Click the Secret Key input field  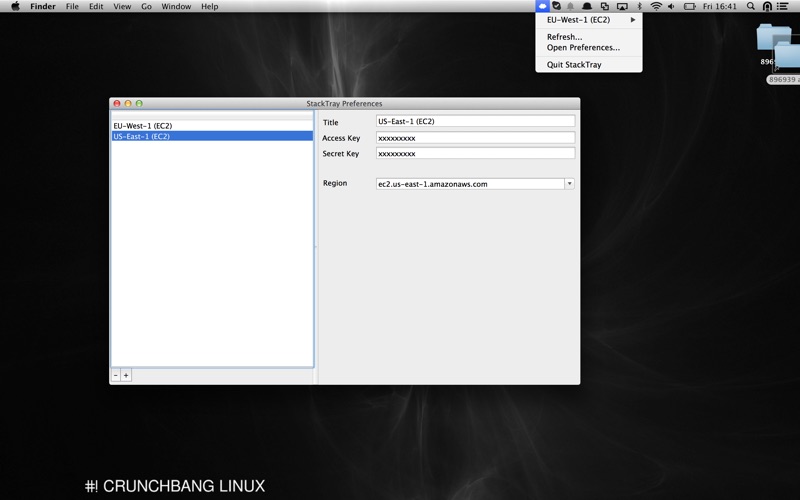click(x=476, y=153)
